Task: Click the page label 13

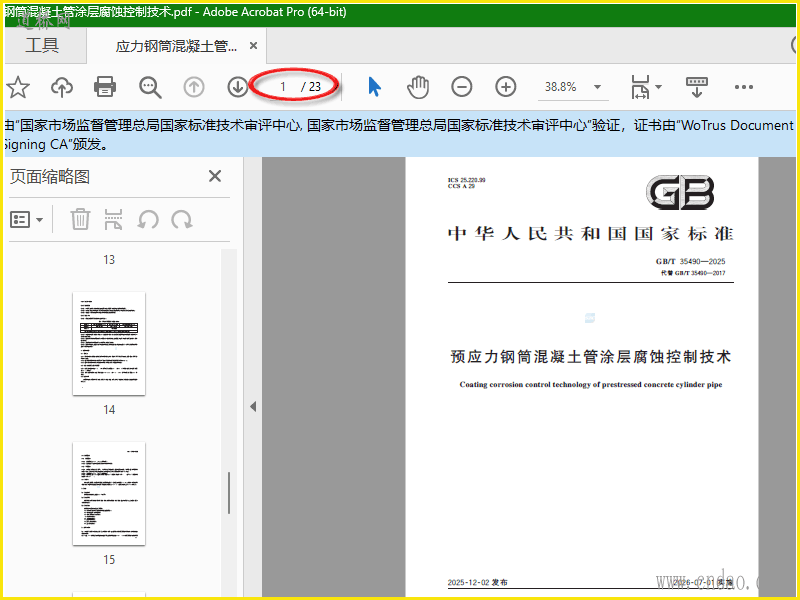Action: pos(109,260)
